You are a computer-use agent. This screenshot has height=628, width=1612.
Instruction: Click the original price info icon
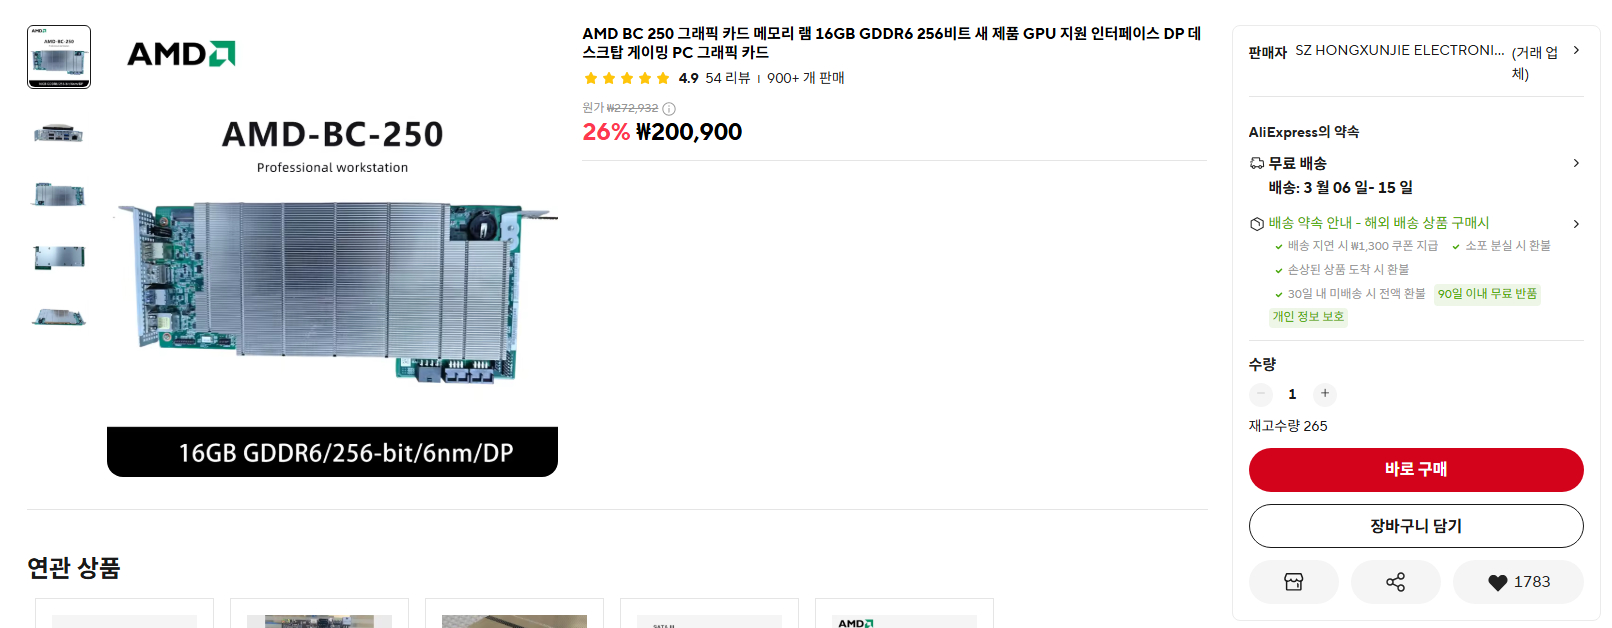(669, 109)
